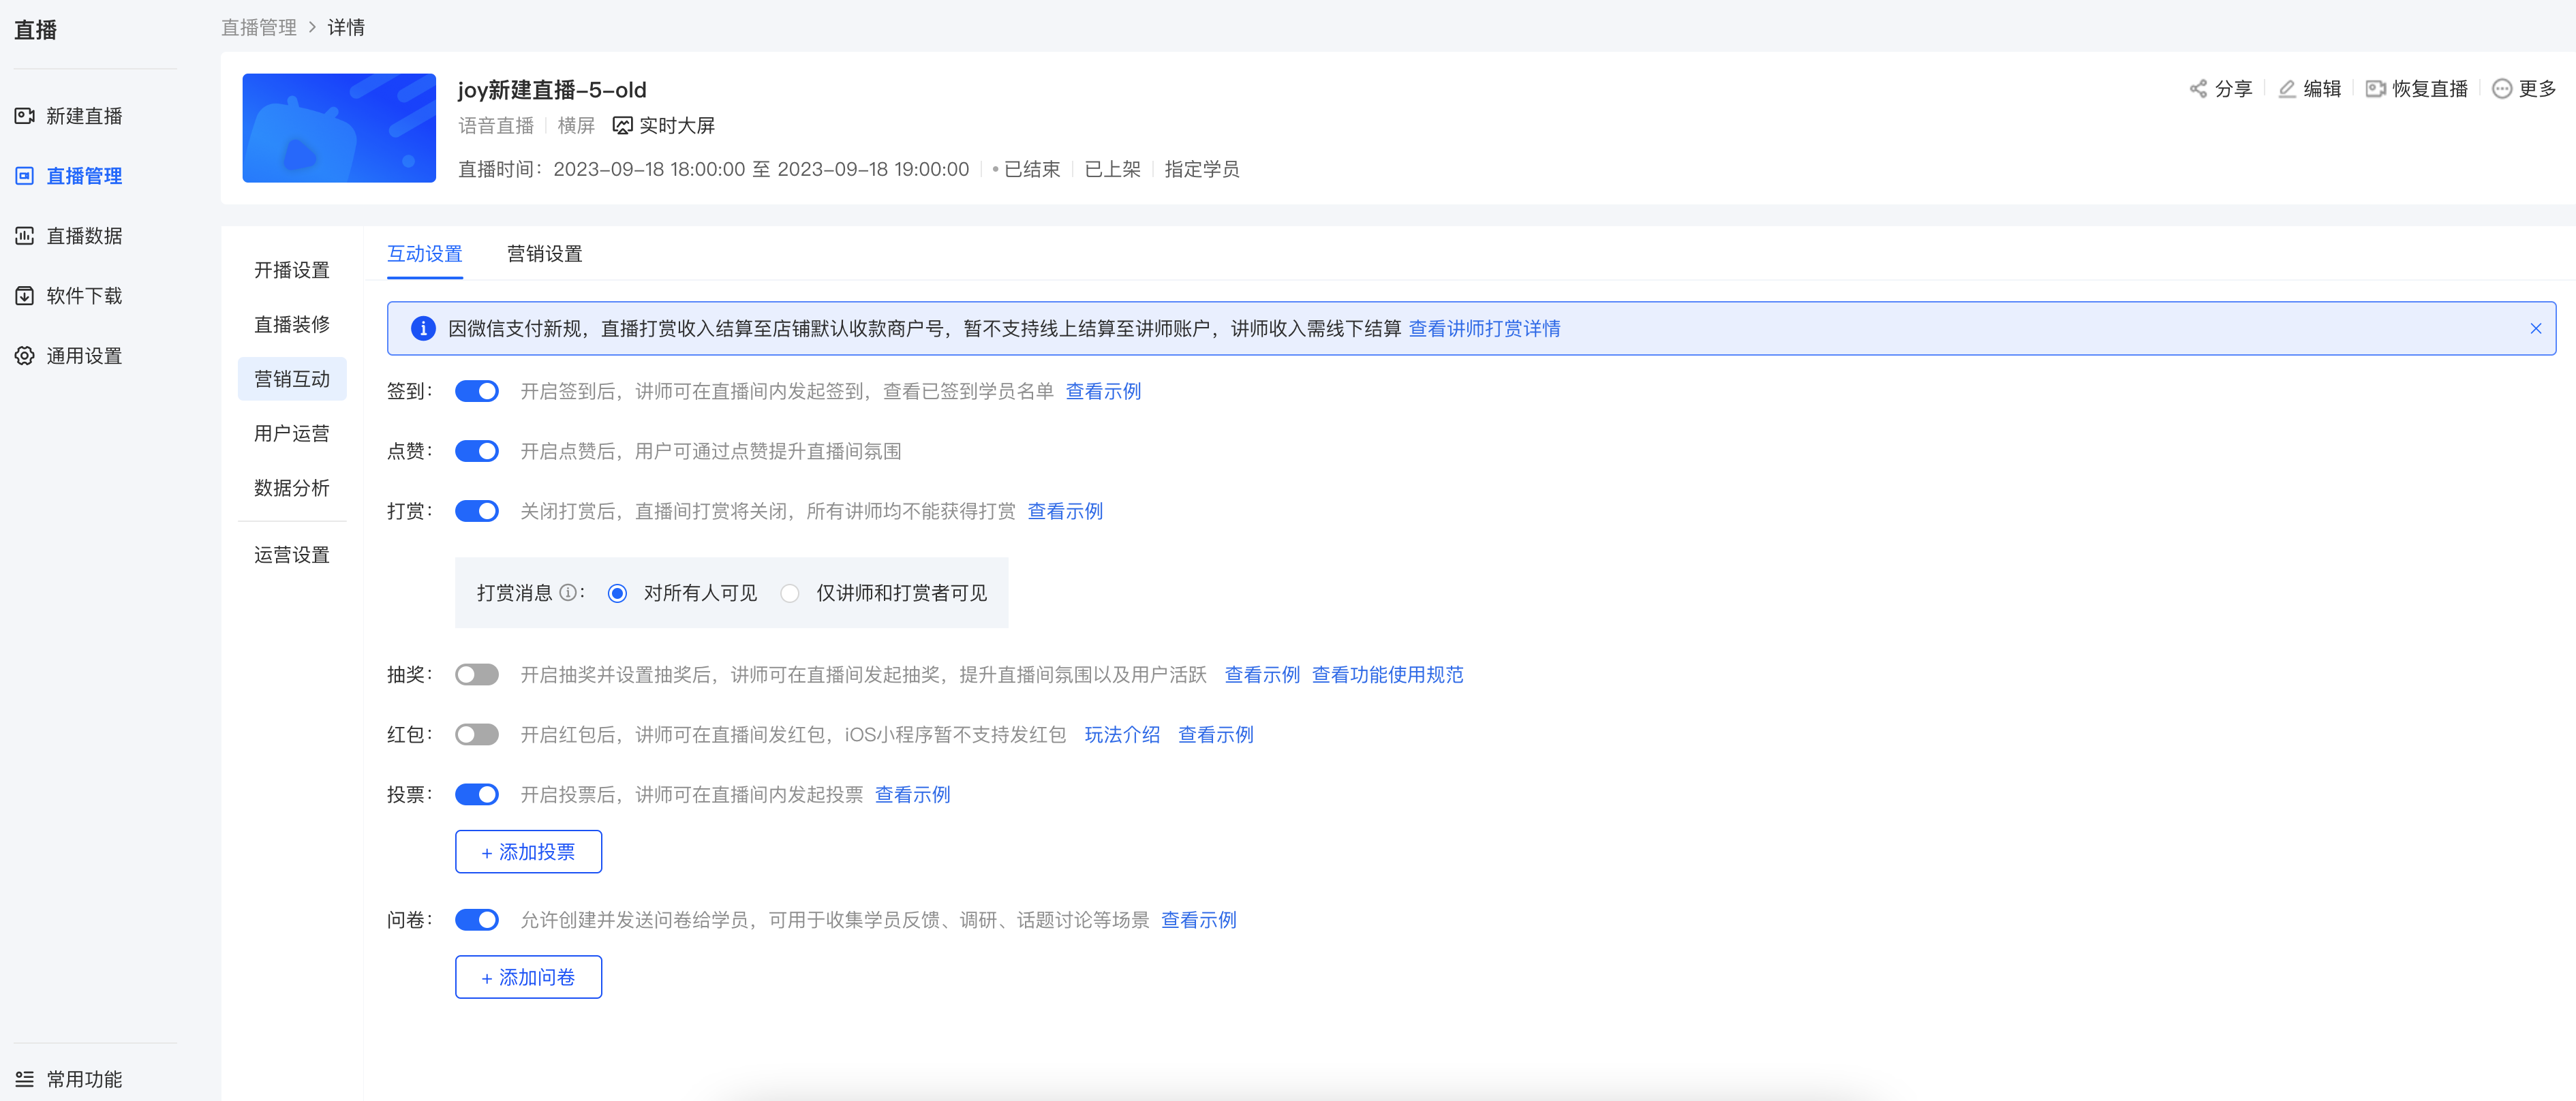Open 通用设置 gear icon
This screenshot has width=2576, height=1101.
[25, 356]
